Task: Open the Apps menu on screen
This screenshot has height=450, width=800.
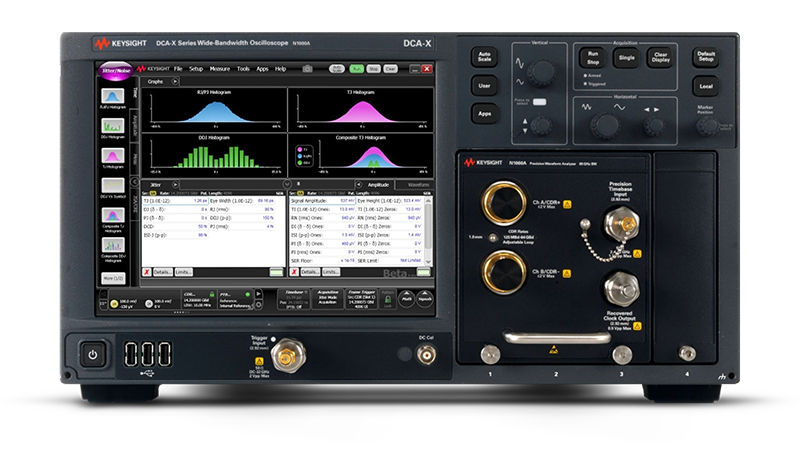Action: pyautogui.click(x=262, y=69)
